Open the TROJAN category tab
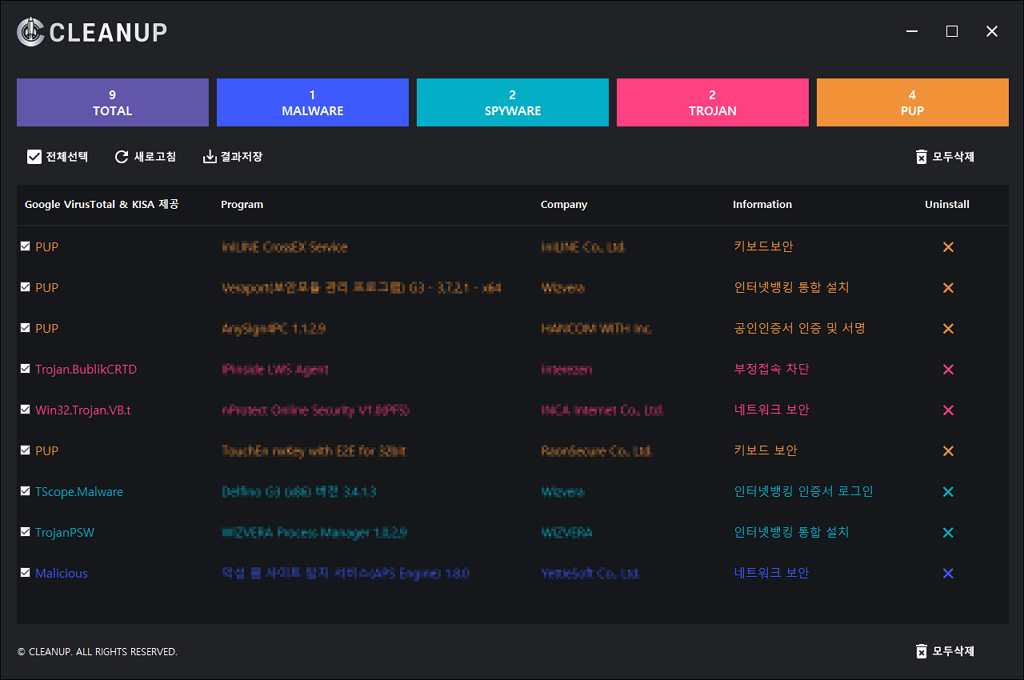This screenshot has height=680, width=1024. [712, 103]
